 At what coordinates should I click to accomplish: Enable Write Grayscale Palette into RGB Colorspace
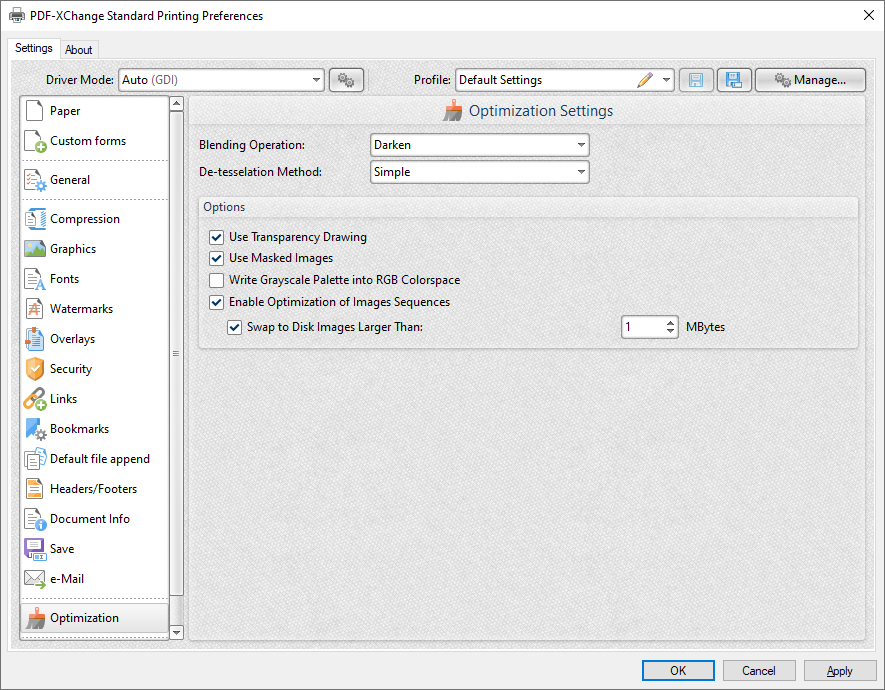[216, 280]
